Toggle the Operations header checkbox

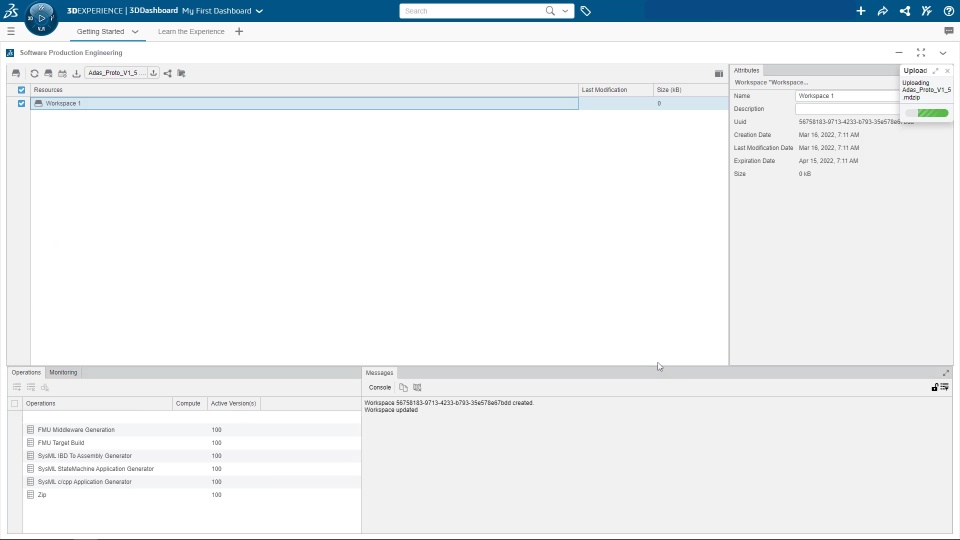[15, 403]
